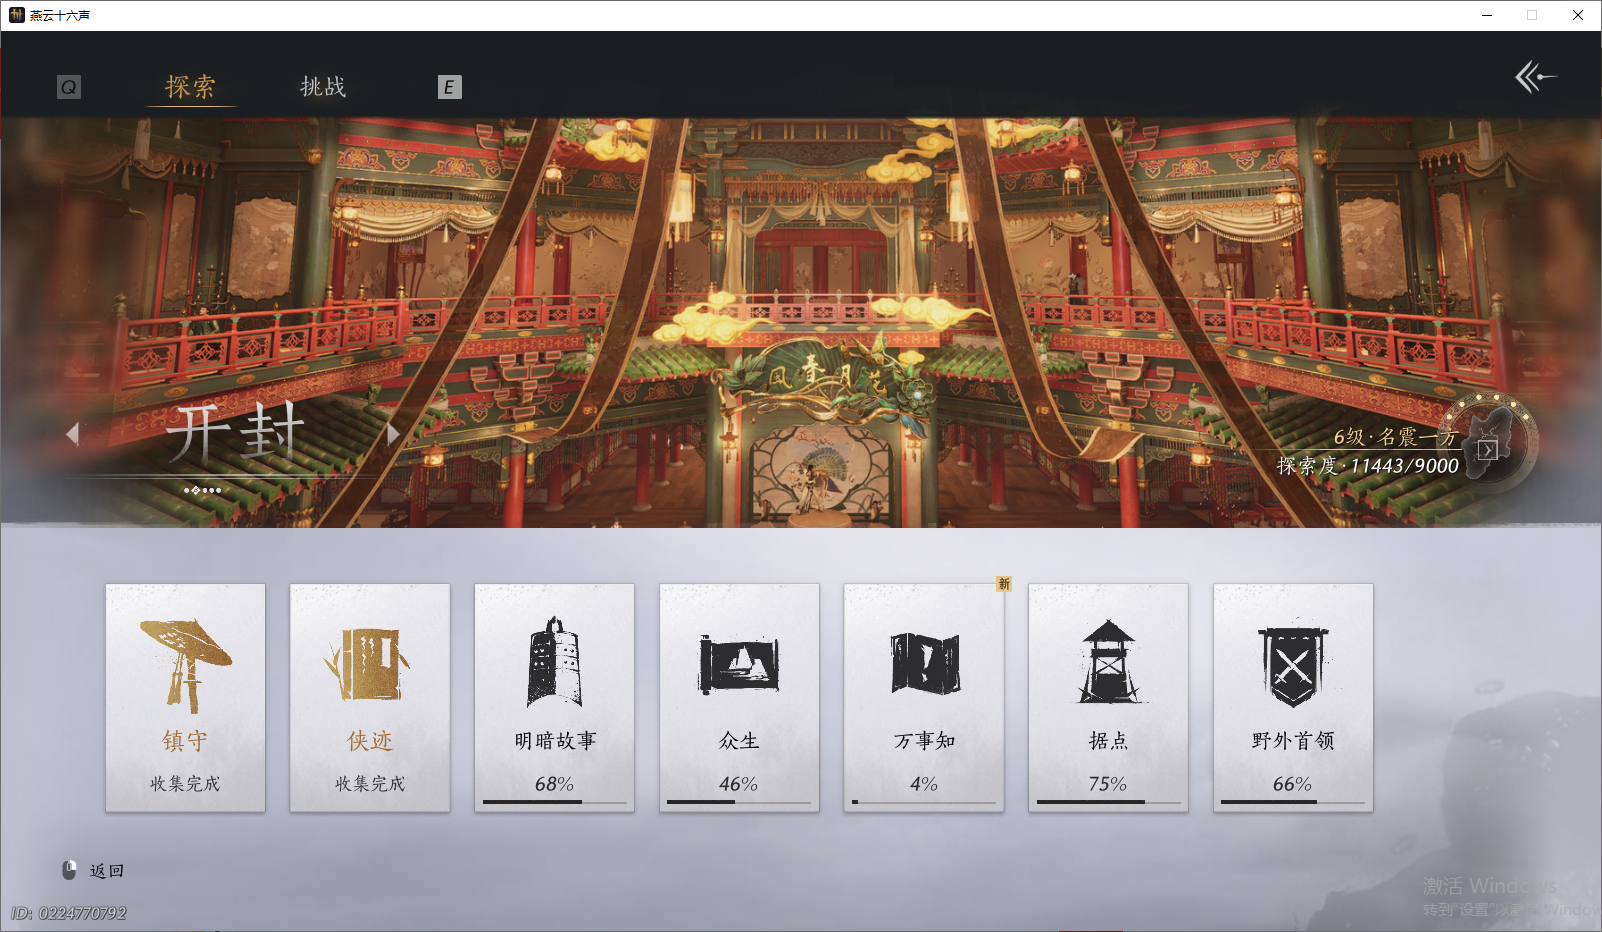The width and height of the screenshot is (1602, 932).
Task: Switch to the 挑战 tab
Action: click(x=322, y=88)
